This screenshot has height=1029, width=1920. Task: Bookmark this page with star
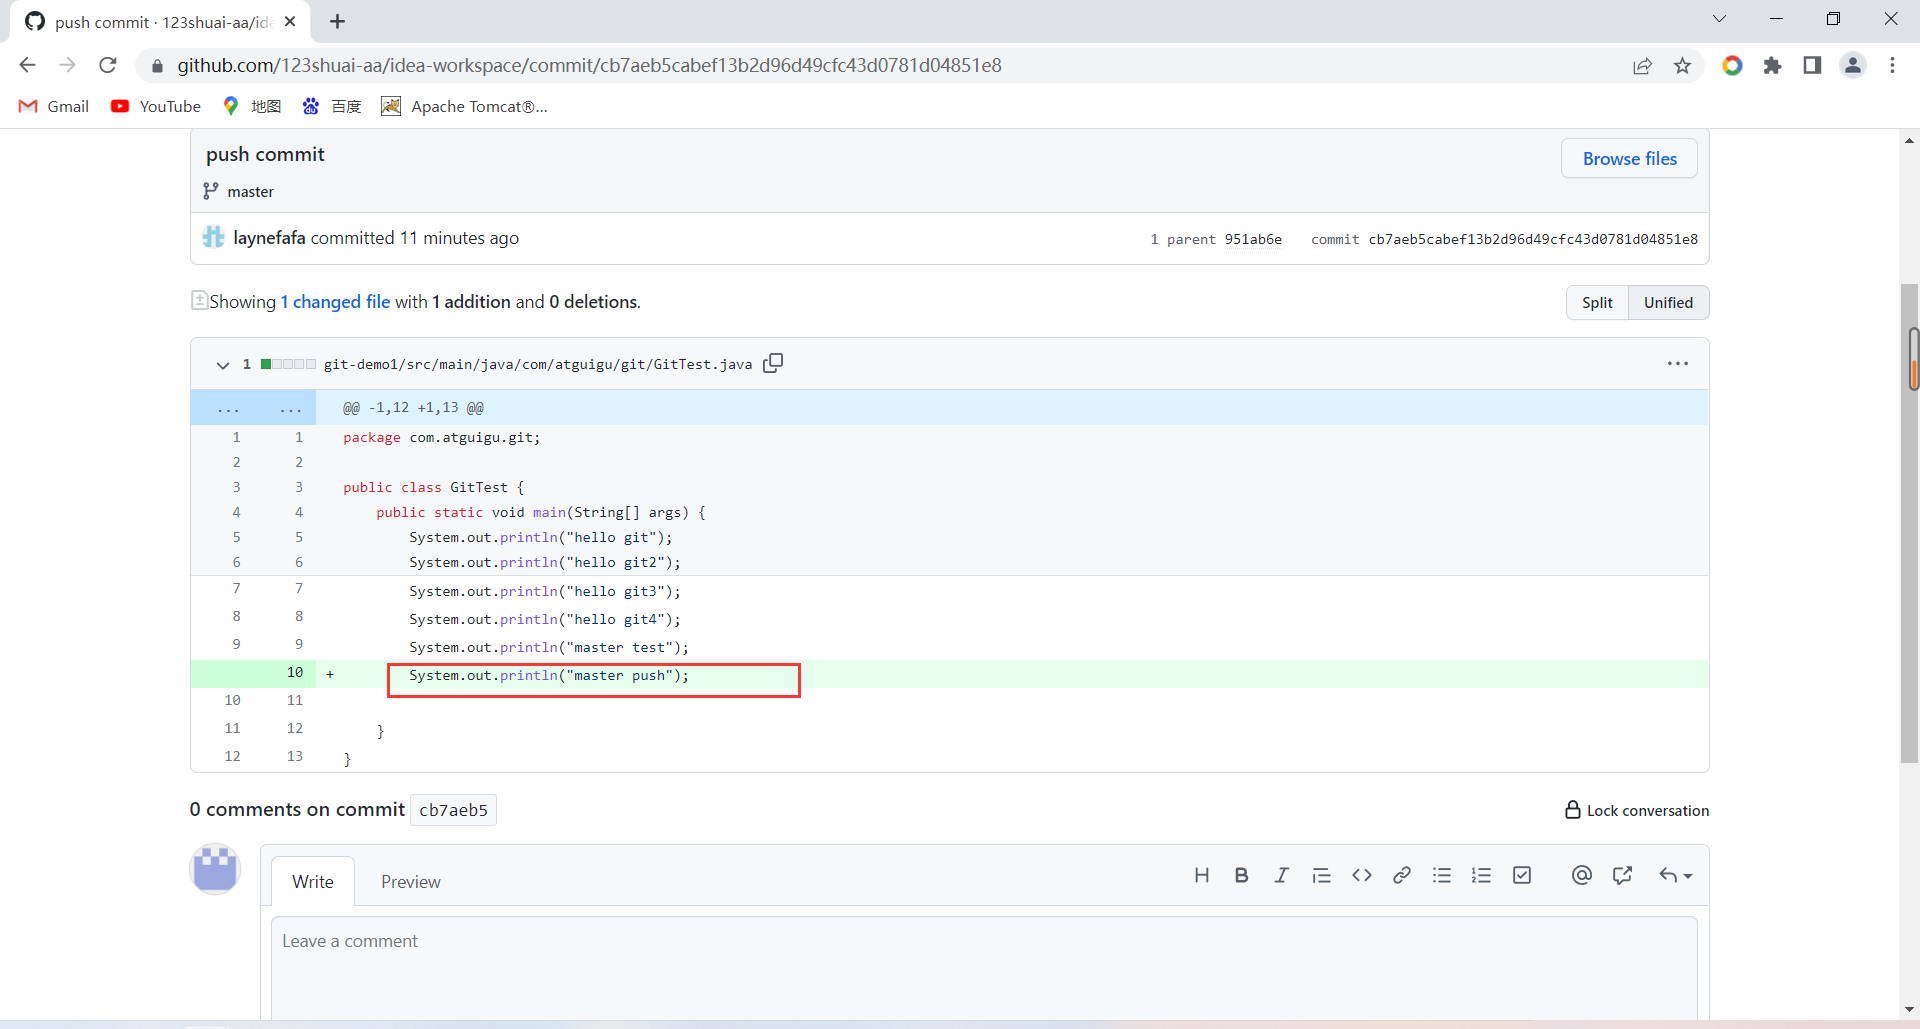click(1683, 66)
